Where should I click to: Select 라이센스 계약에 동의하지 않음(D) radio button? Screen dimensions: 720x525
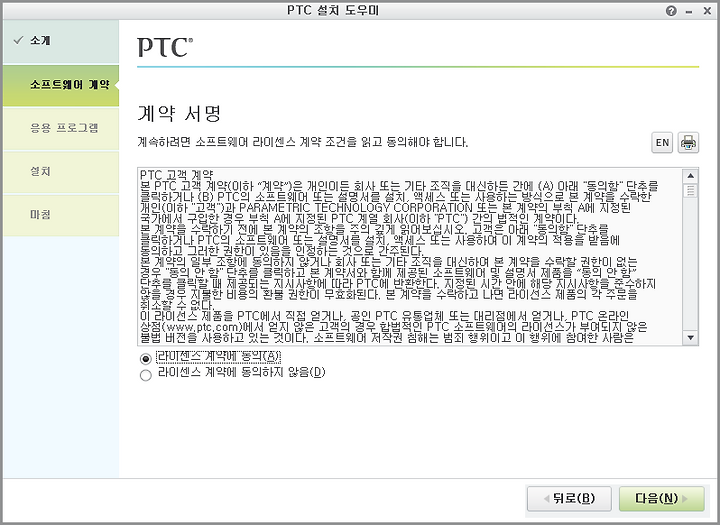tap(146, 375)
